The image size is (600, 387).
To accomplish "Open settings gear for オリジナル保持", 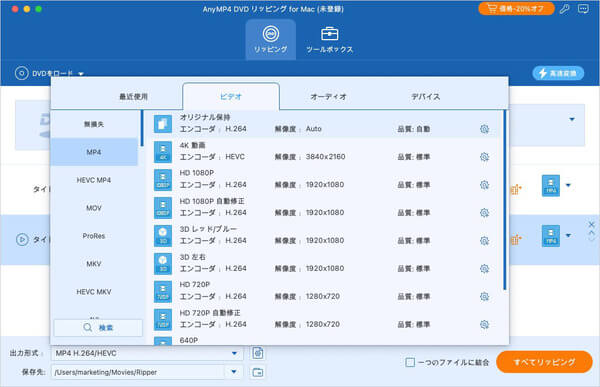I will coord(484,129).
